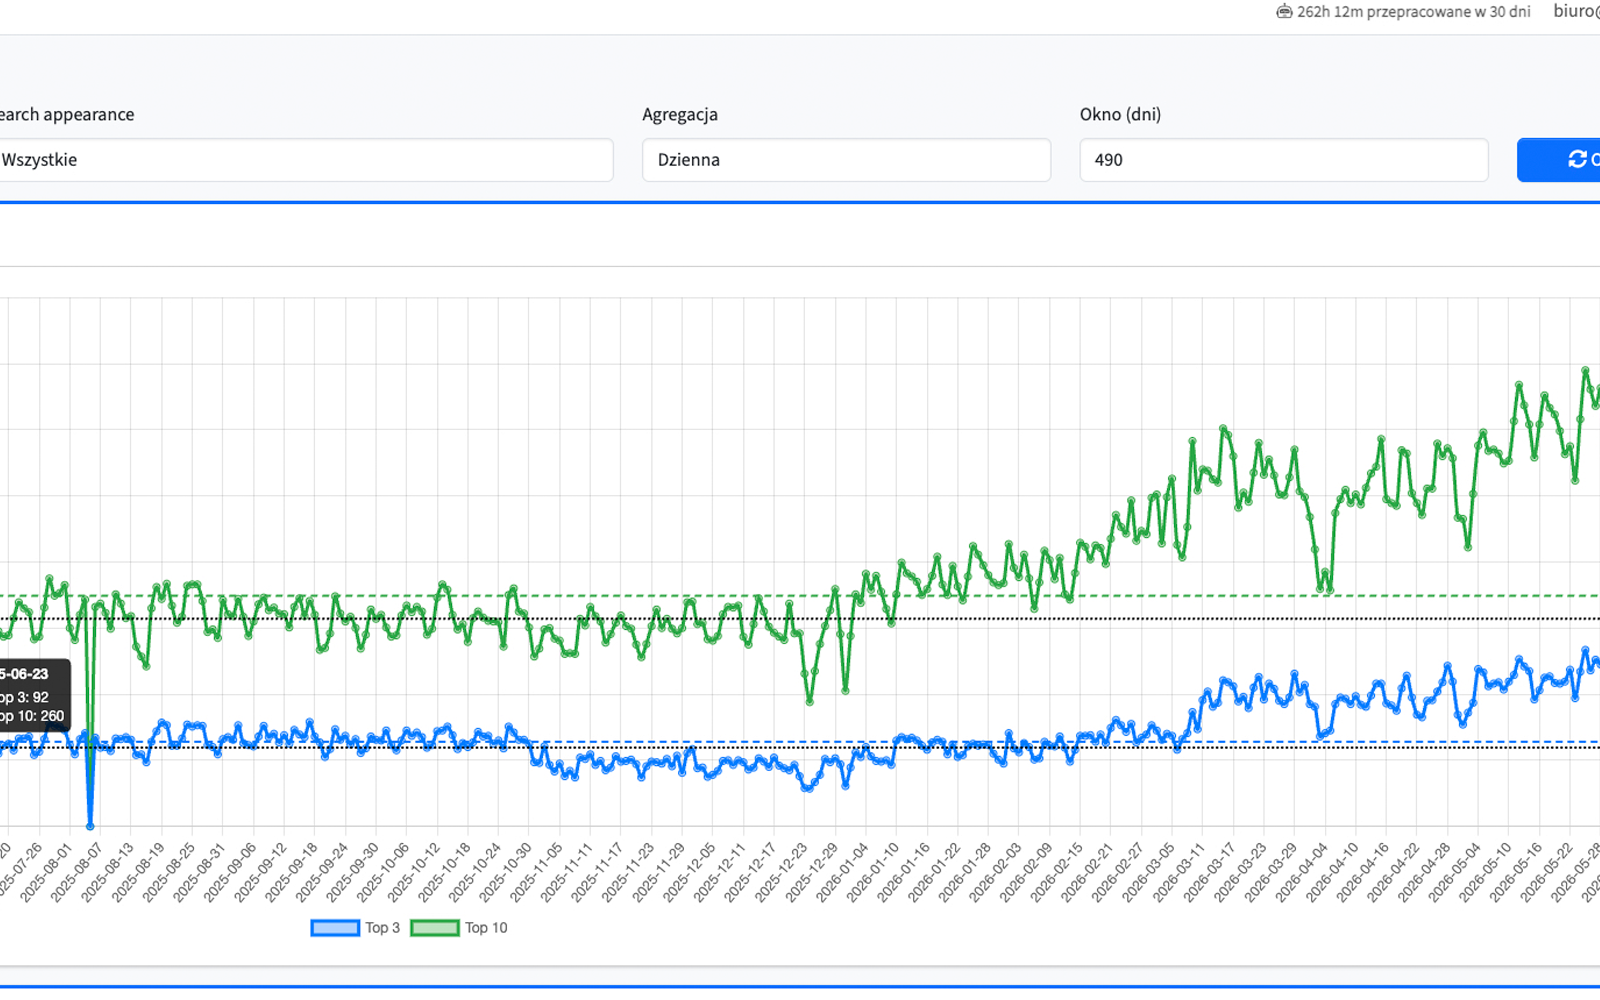Screen dimensions: 1600x1000
Task: Click the x-axis label 2026-05-10
Action: coord(1484,873)
